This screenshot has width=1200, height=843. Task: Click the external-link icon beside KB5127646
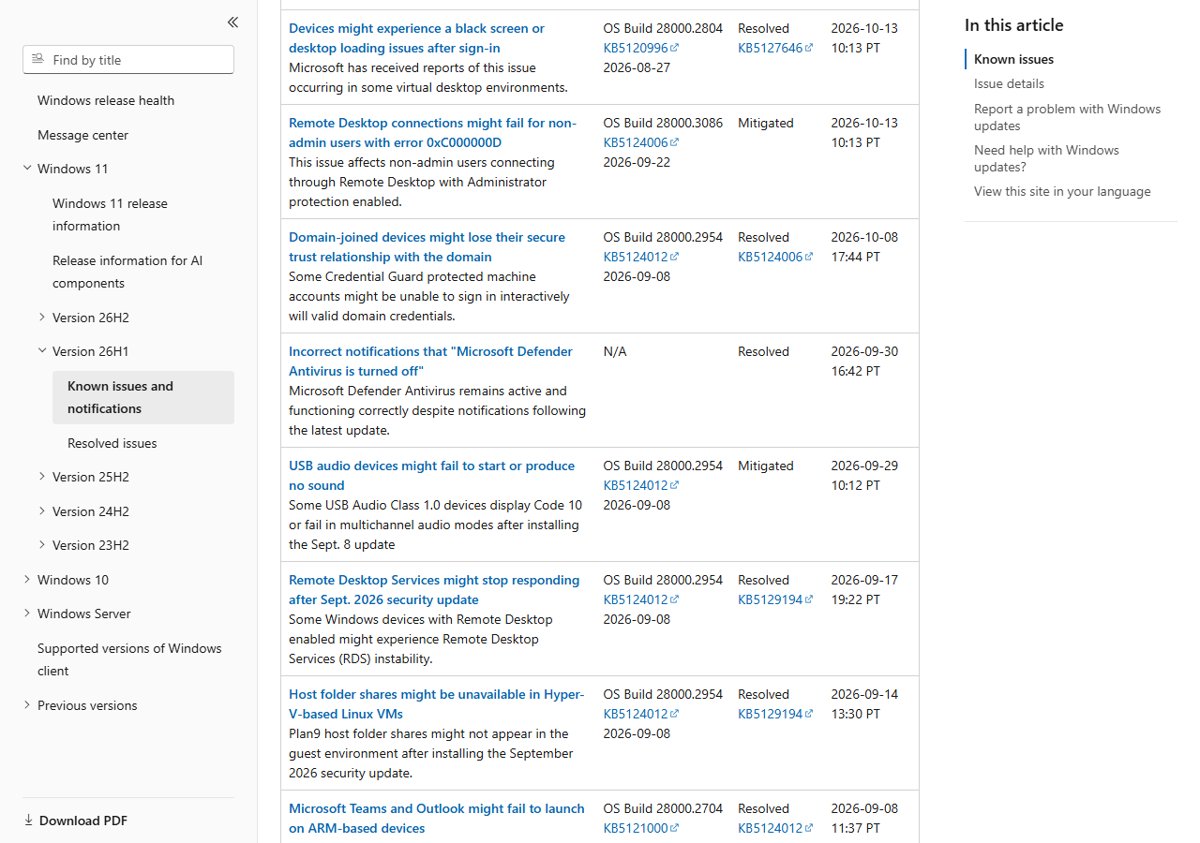(x=809, y=48)
